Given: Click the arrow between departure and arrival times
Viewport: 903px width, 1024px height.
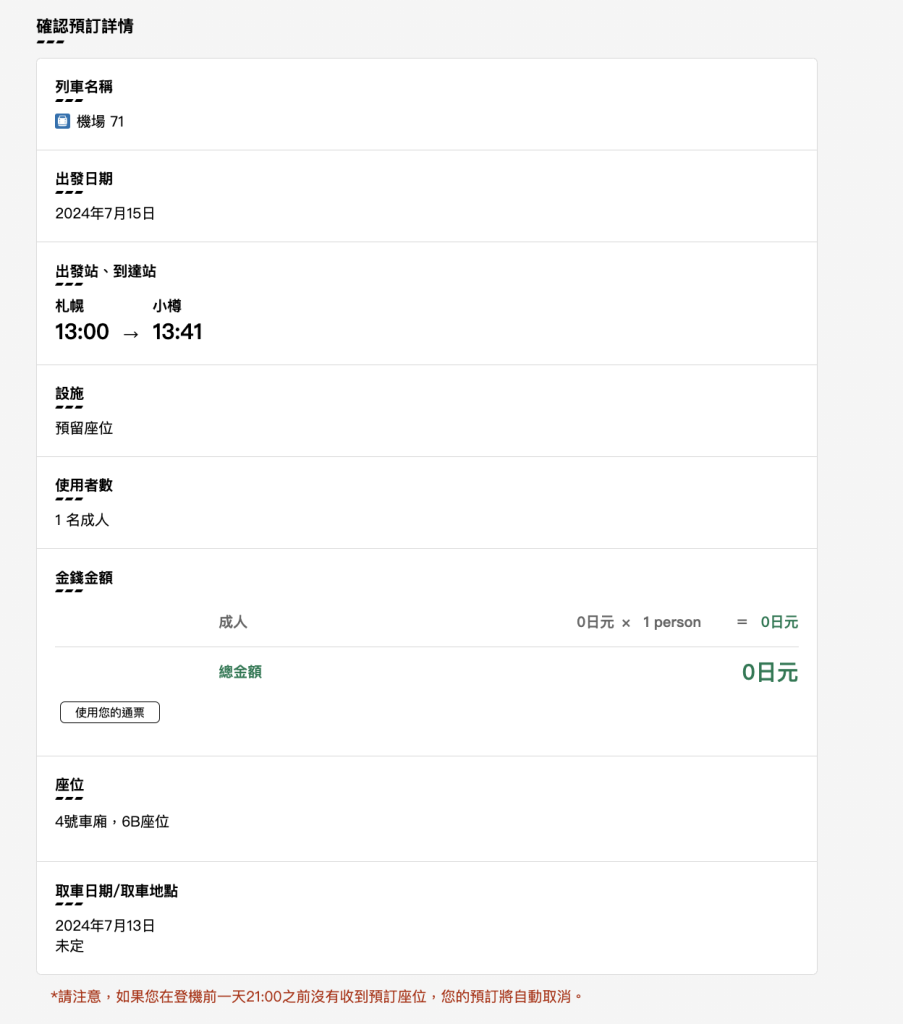Looking at the screenshot, I should coord(130,334).
